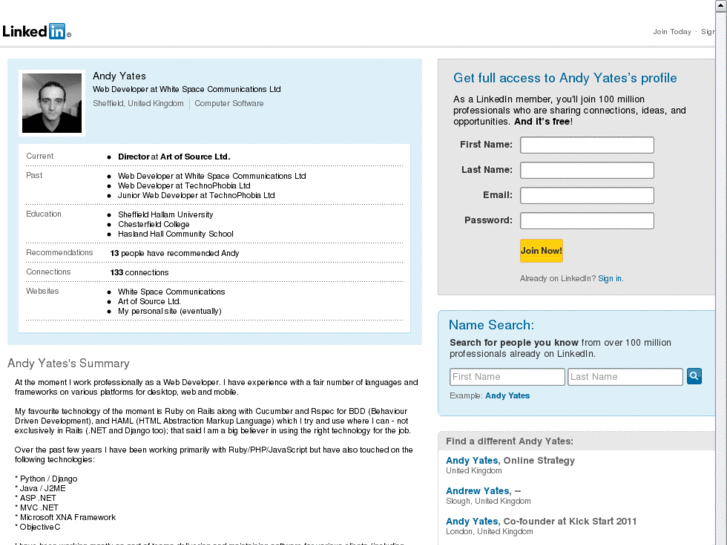Click the vertical scrollbar up arrow
This screenshot has width=727, height=545.
pyautogui.click(x=721, y=6)
